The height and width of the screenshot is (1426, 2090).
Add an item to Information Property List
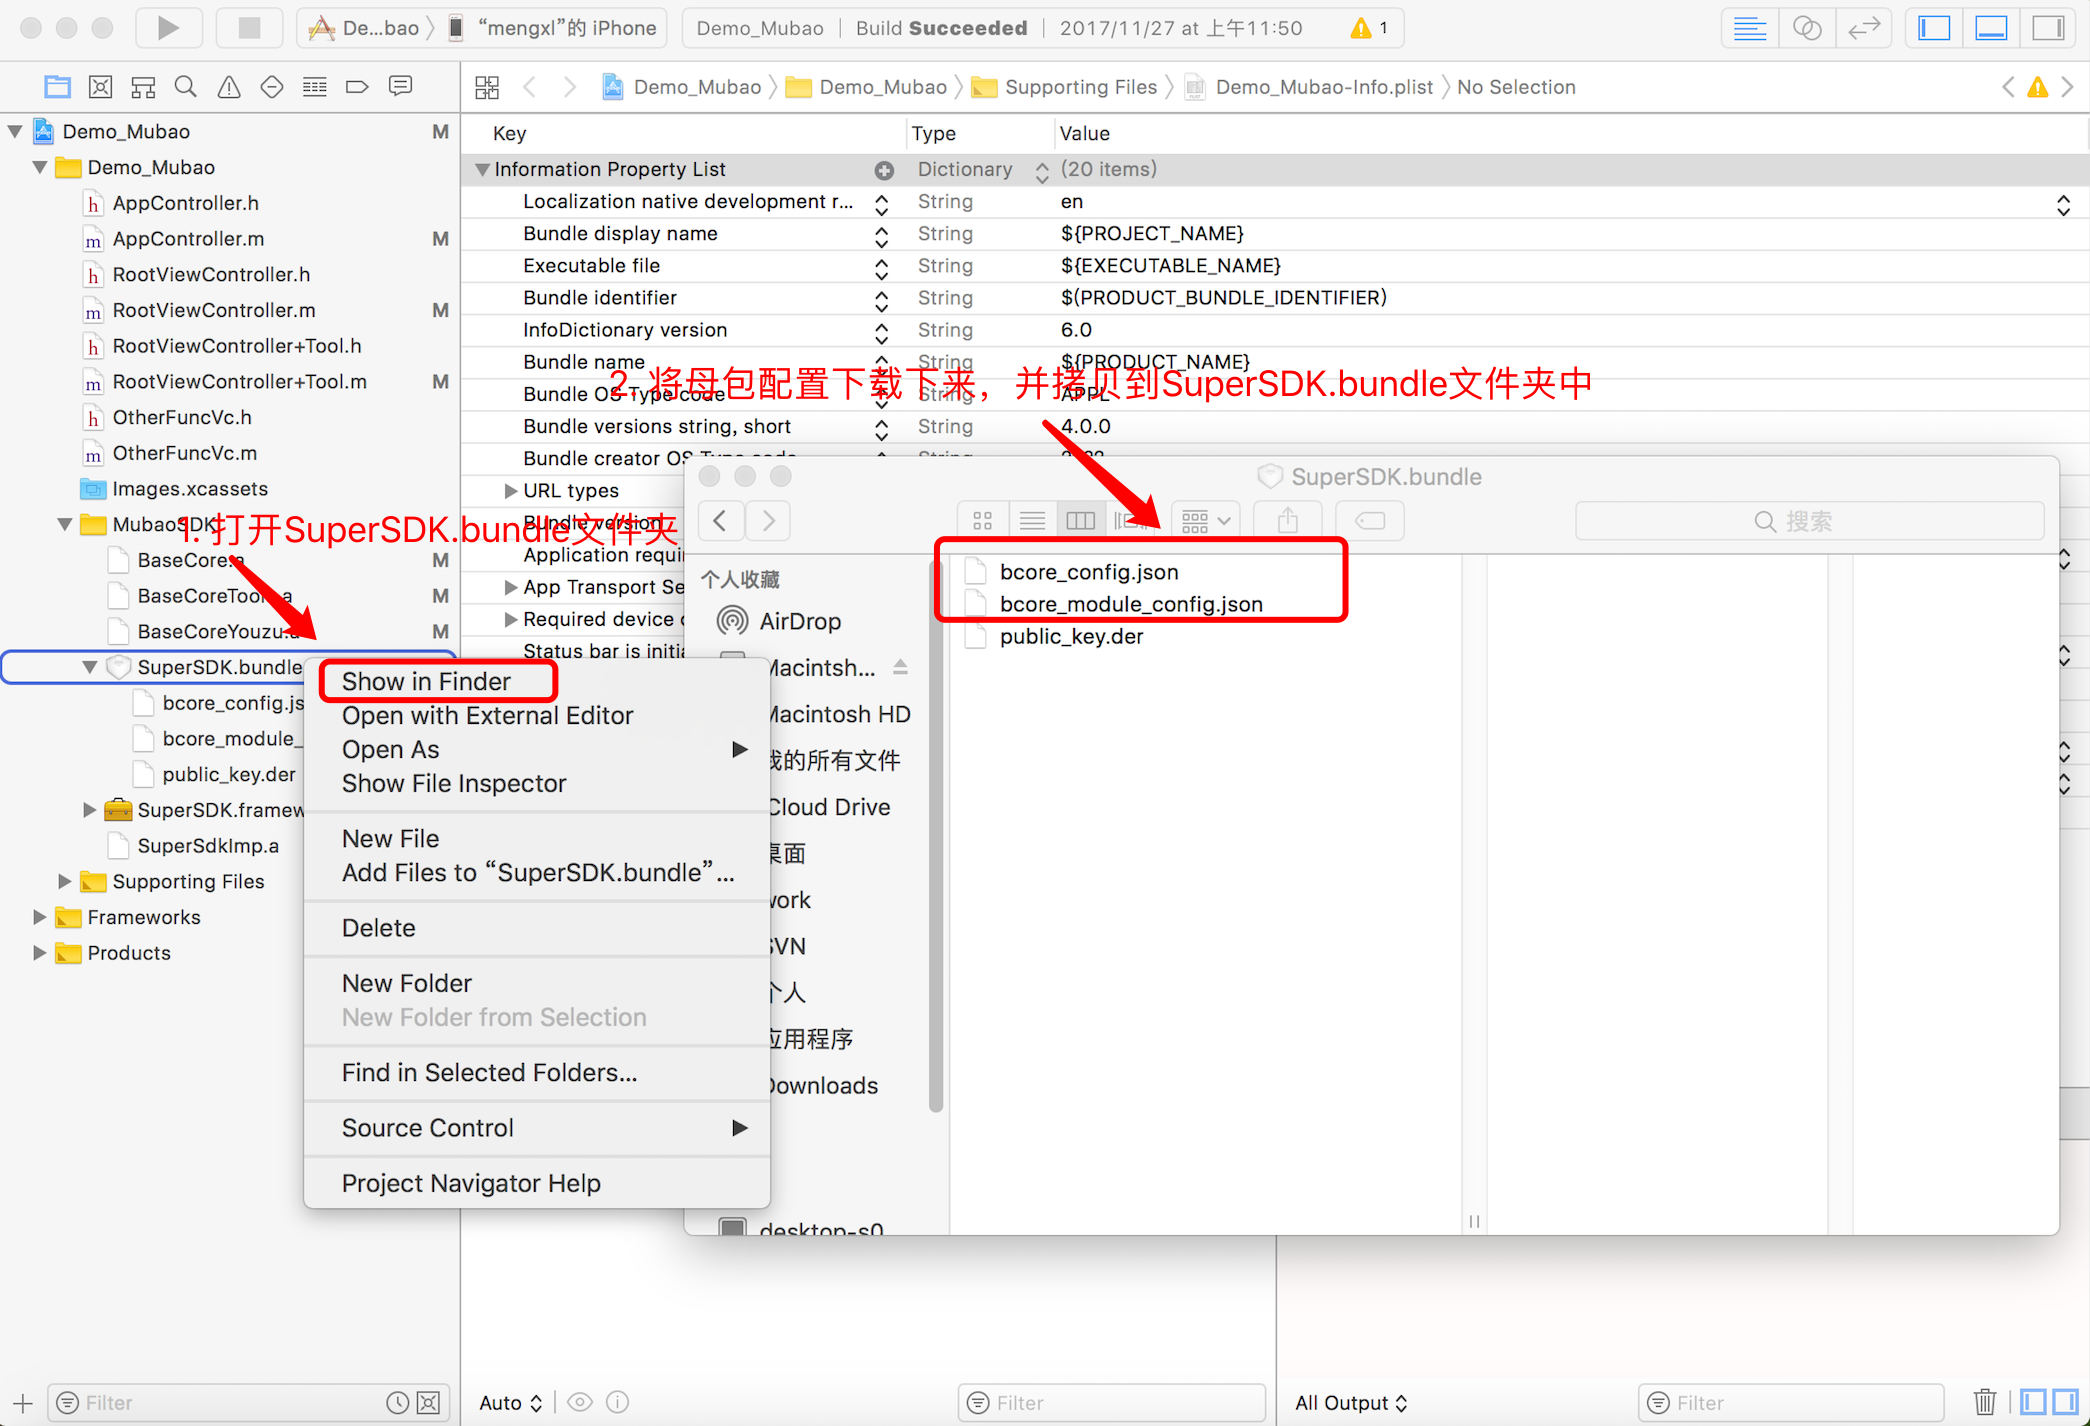tap(884, 170)
